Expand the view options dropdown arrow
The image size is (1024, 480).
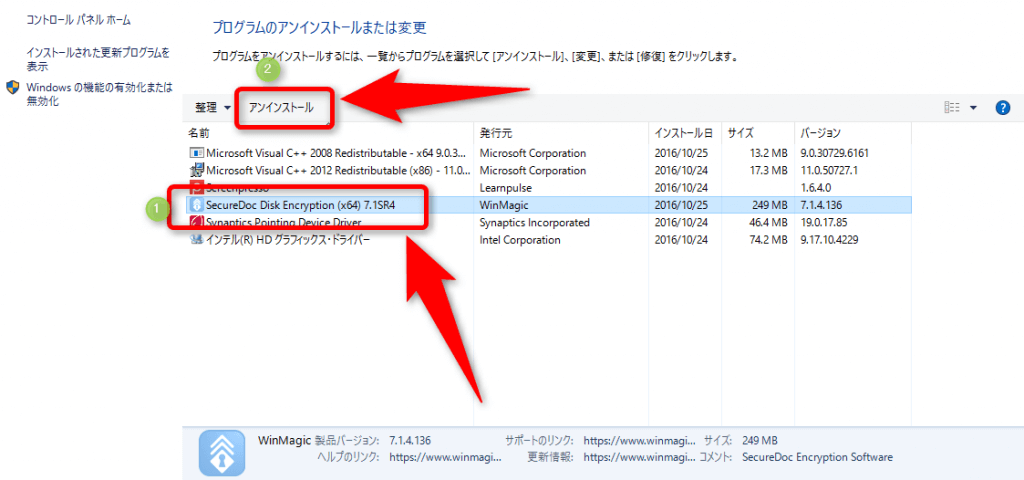pyautogui.click(x=974, y=108)
